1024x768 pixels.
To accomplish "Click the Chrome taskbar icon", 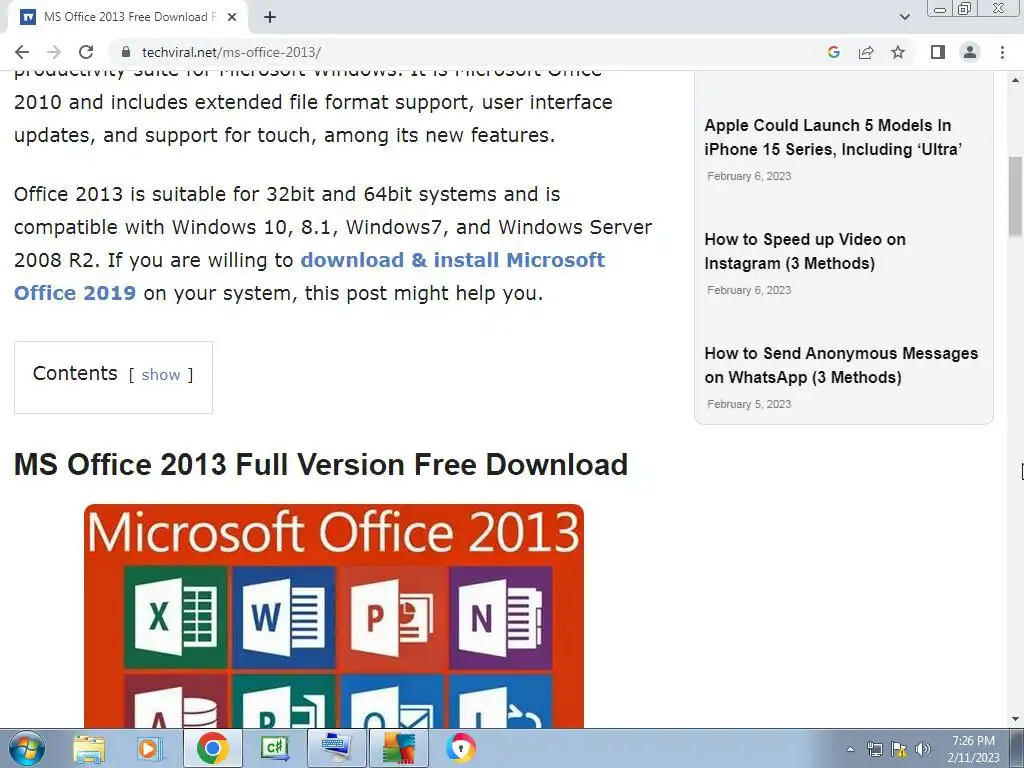I will 212,748.
